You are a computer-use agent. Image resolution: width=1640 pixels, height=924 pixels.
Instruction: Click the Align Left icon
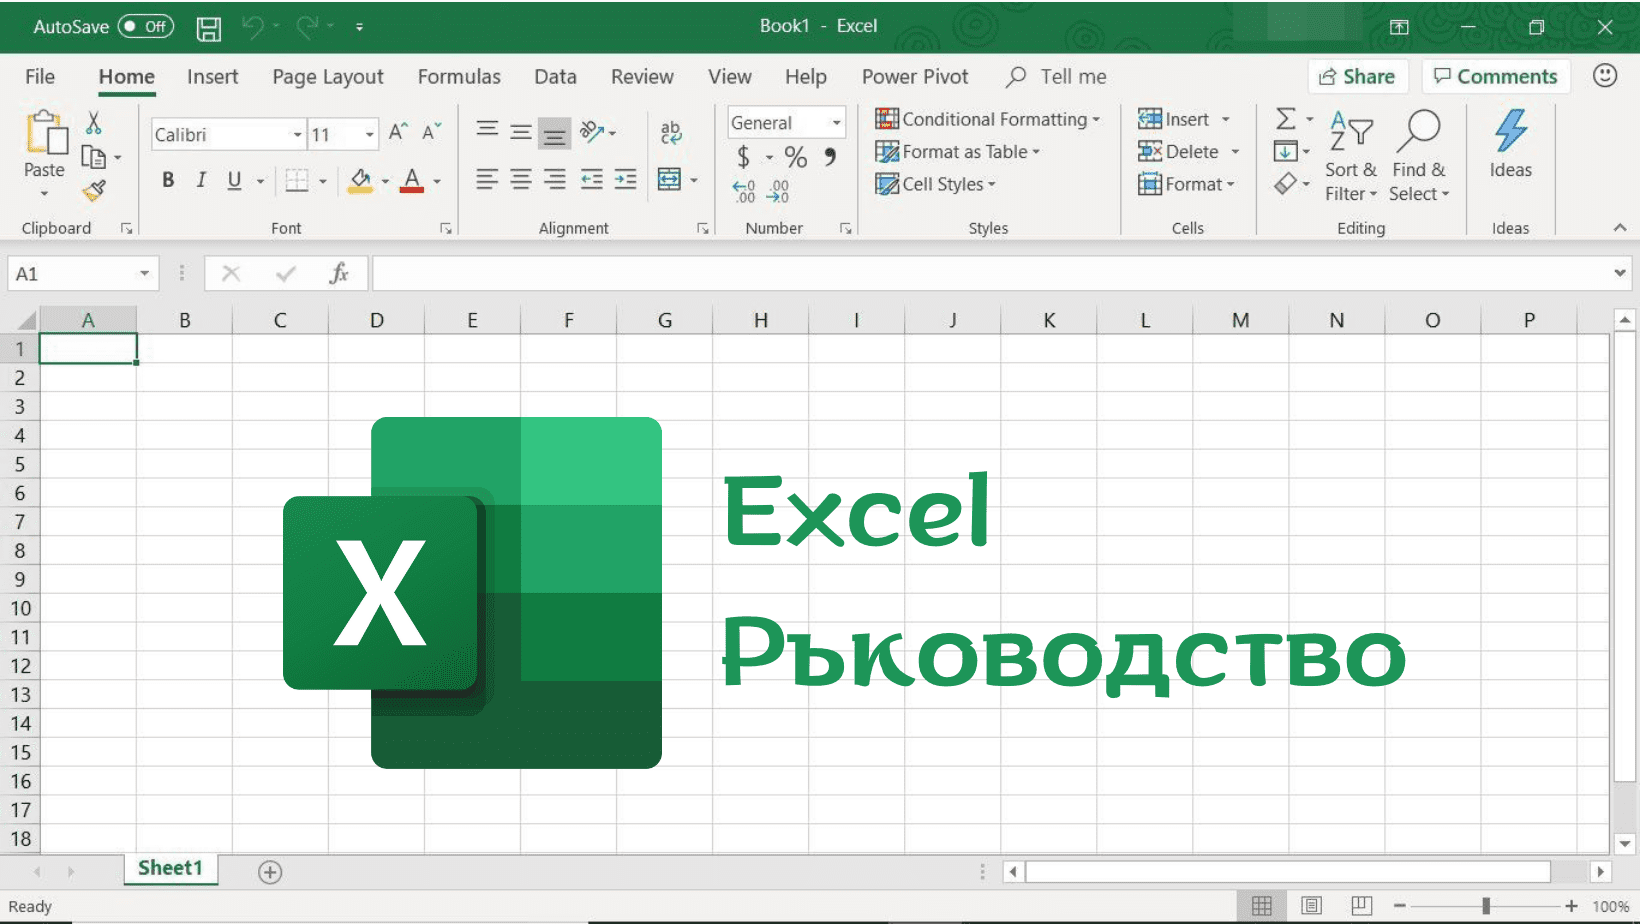click(487, 179)
